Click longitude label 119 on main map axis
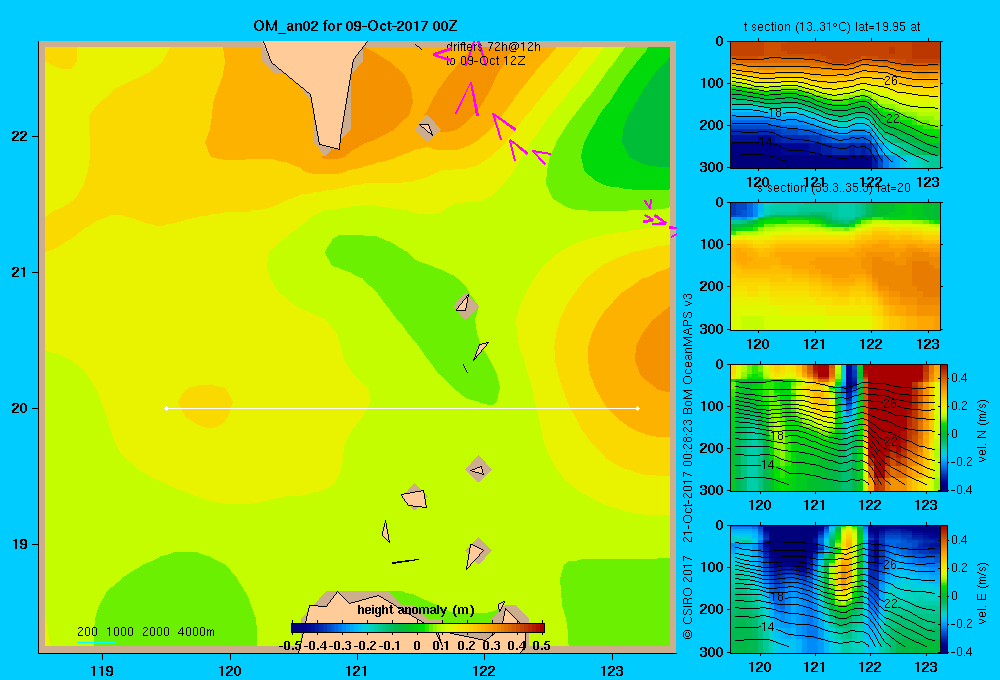1000x680 pixels. coord(102,671)
